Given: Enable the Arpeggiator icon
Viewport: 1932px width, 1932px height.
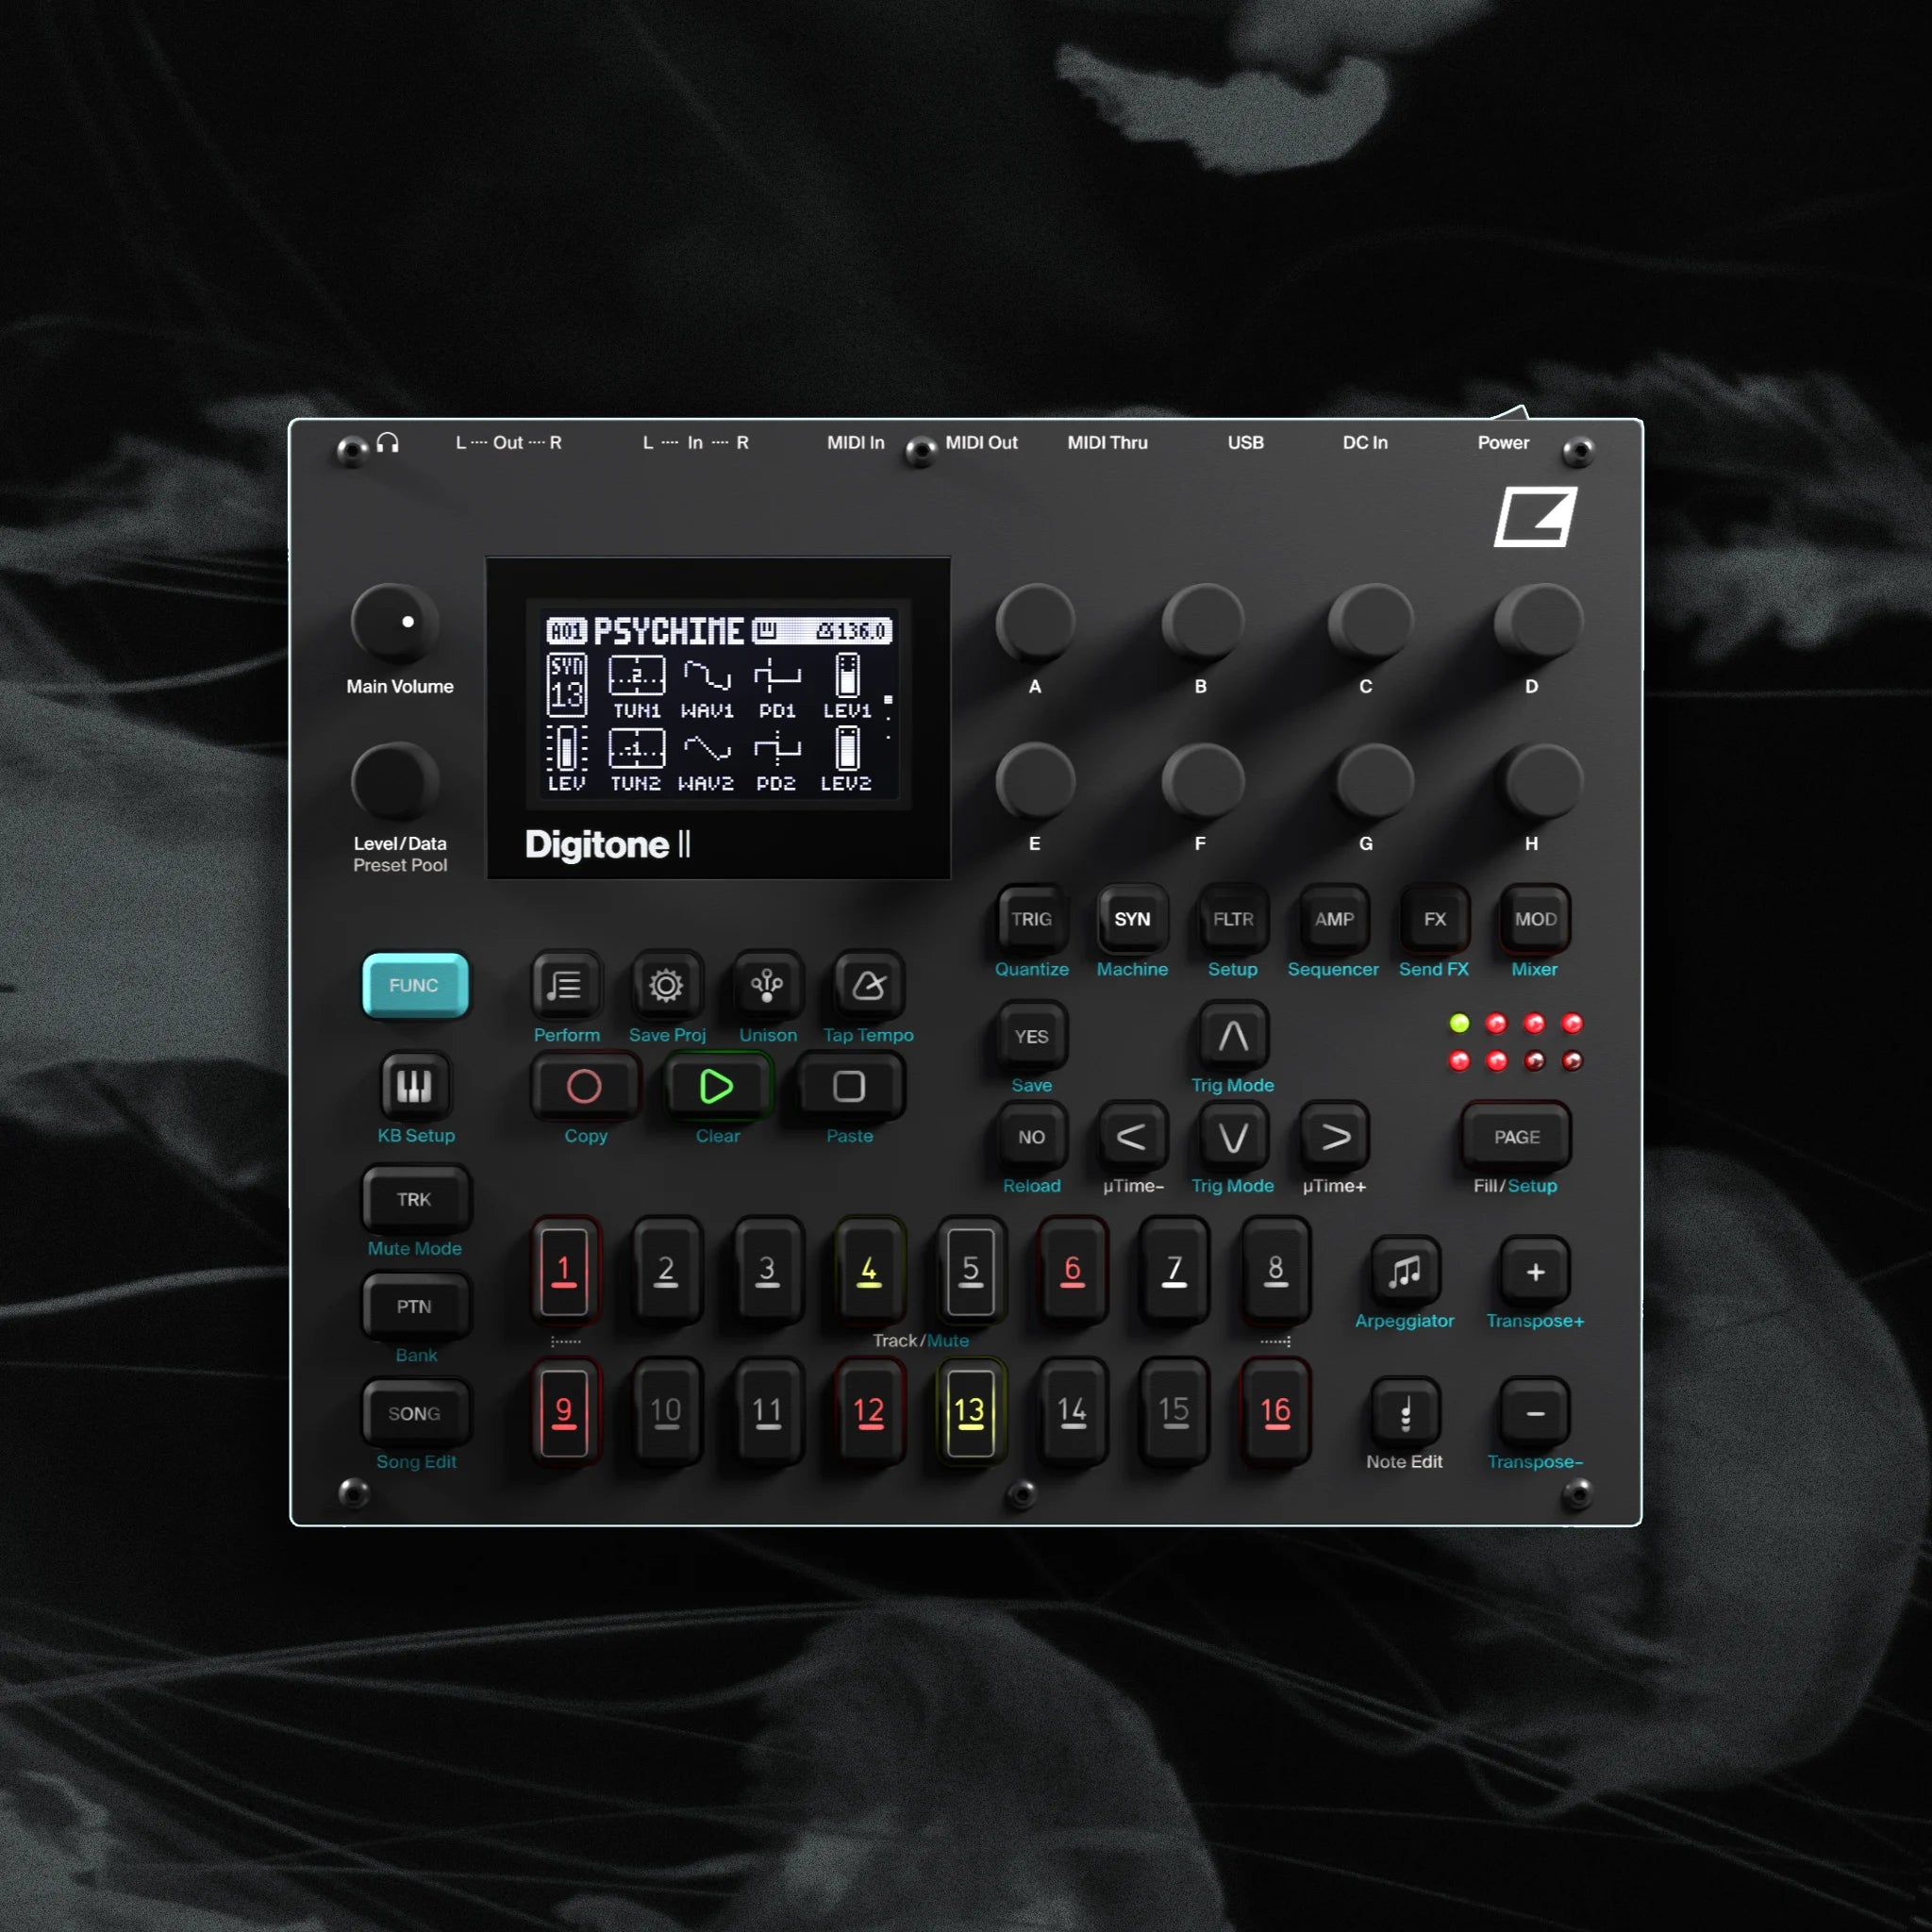Looking at the screenshot, I should pos(1404,1271).
